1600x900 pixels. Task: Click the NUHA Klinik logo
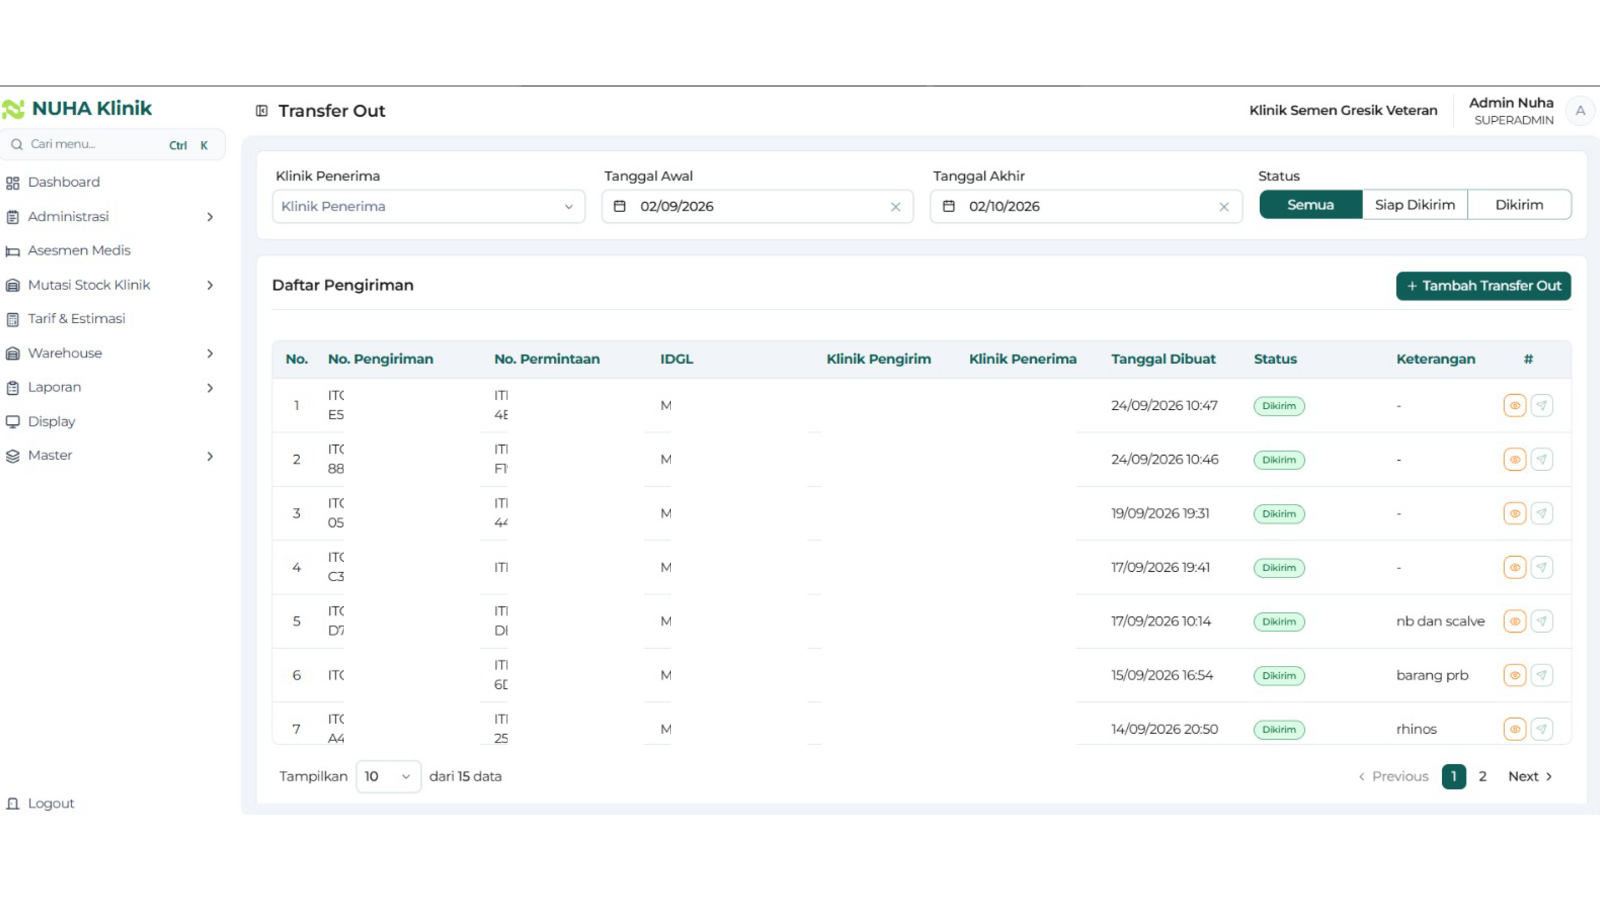(77, 108)
